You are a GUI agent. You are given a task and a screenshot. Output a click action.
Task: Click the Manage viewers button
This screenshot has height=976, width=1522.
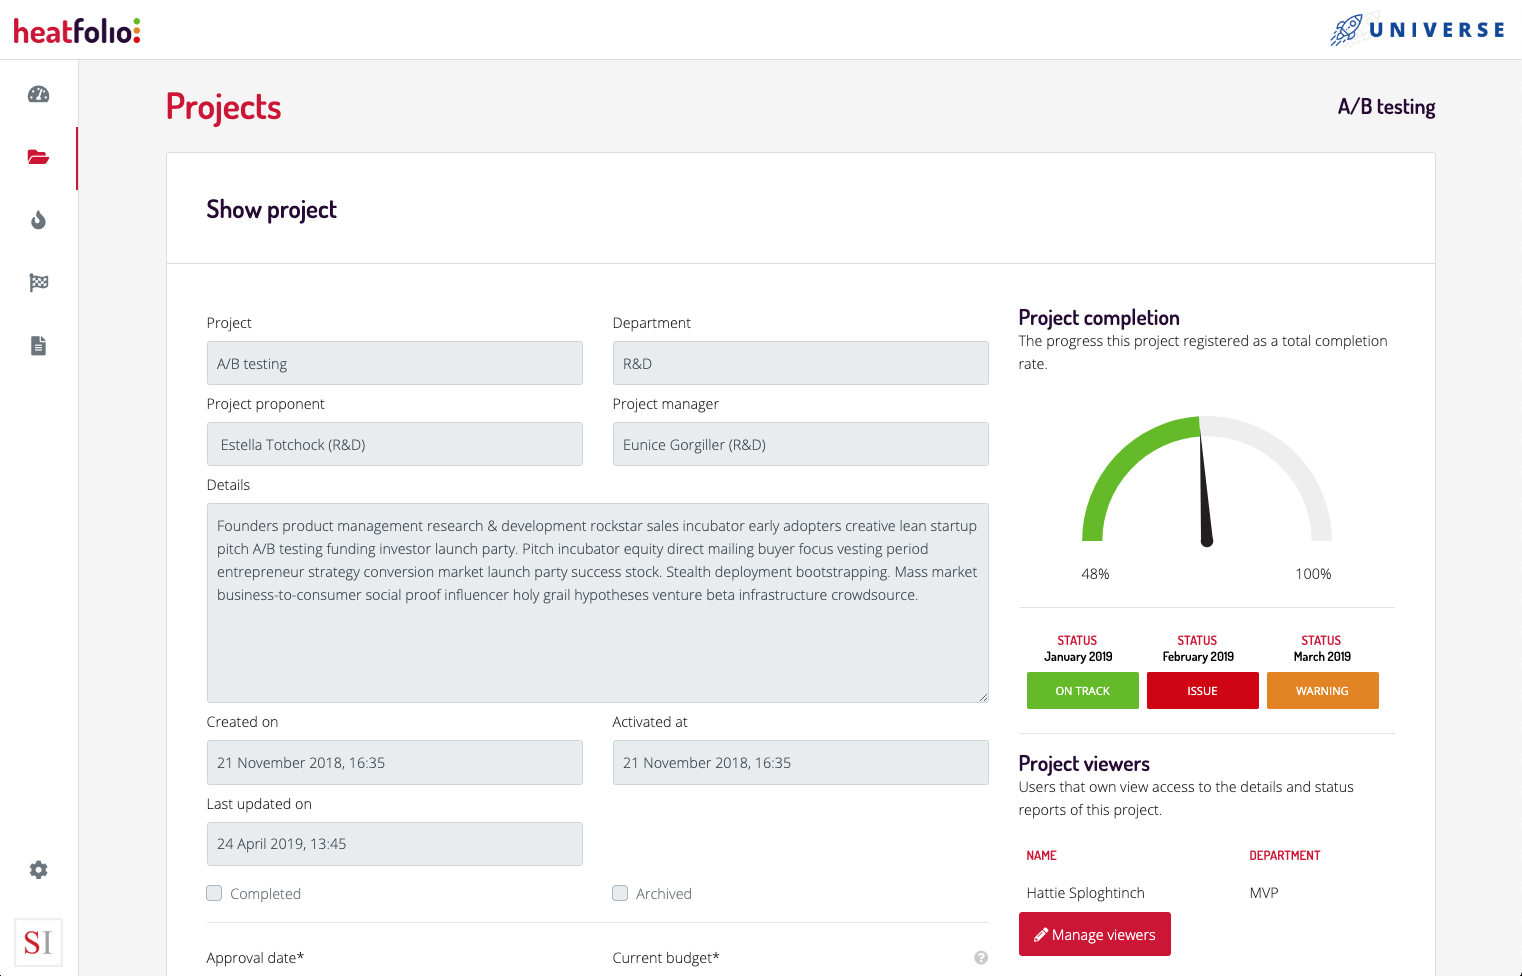[x=1094, y=934]
